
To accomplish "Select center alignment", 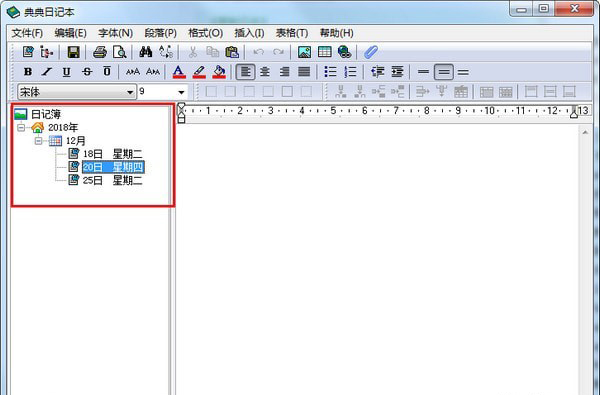I will tap(265, 72).
